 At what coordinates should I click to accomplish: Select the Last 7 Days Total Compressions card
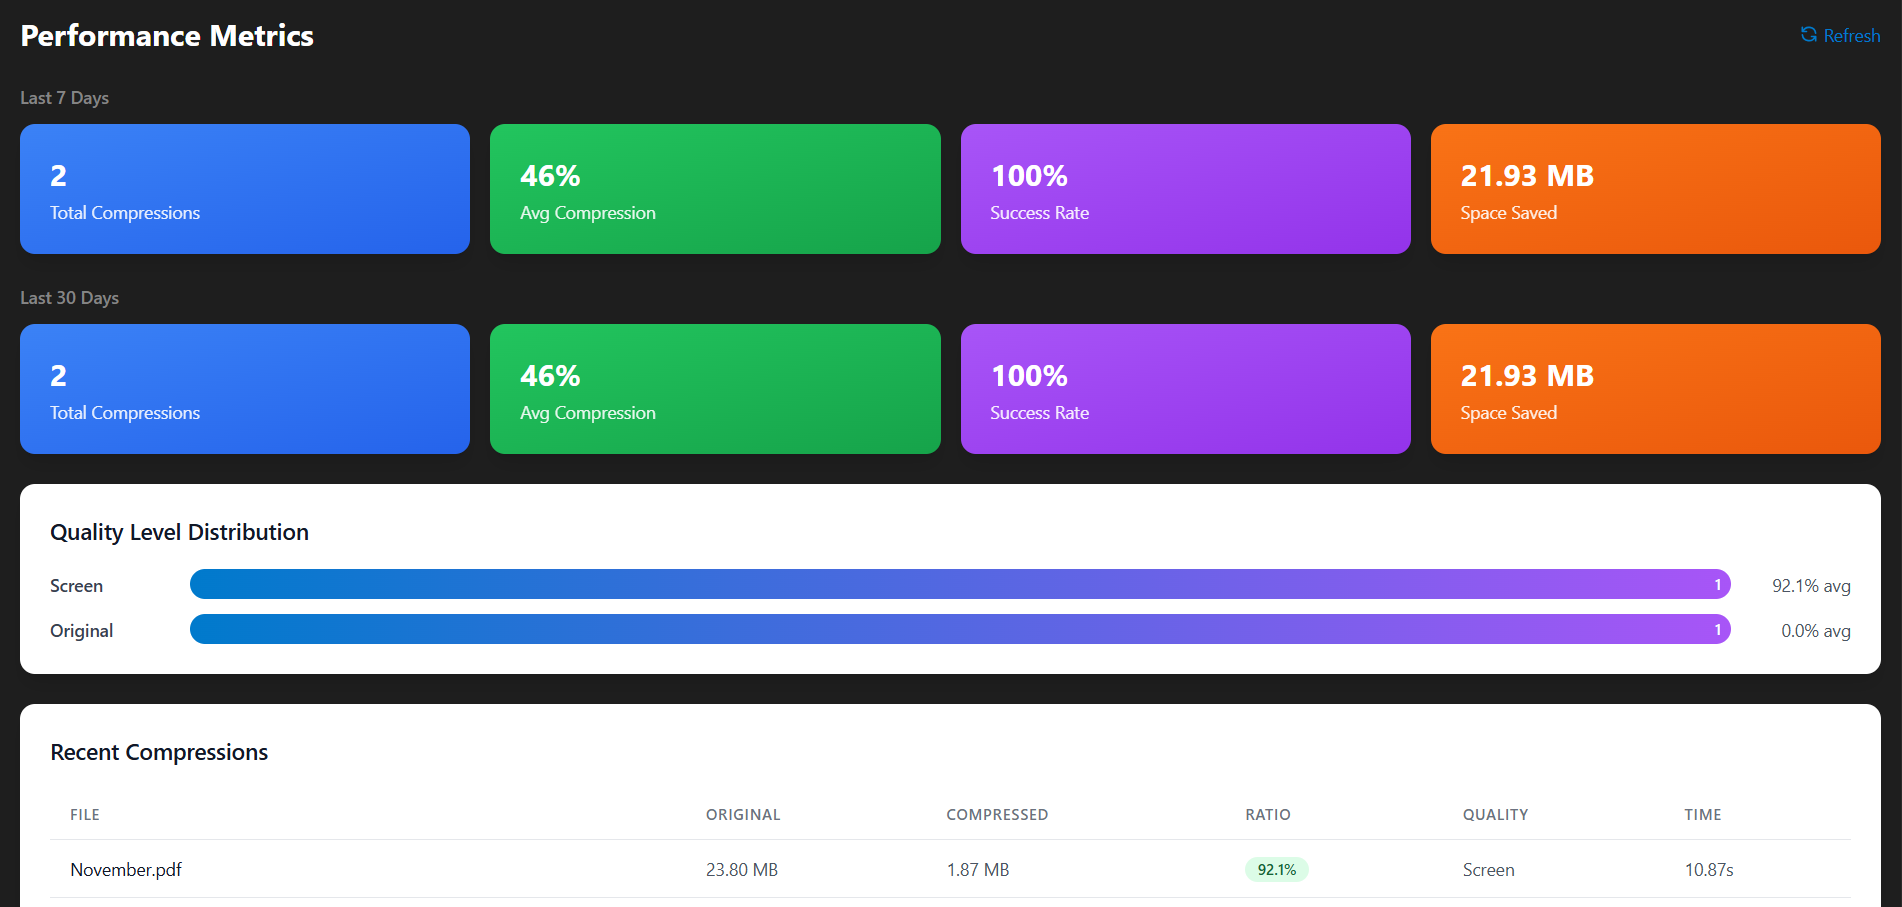click(x=245, y=189)
